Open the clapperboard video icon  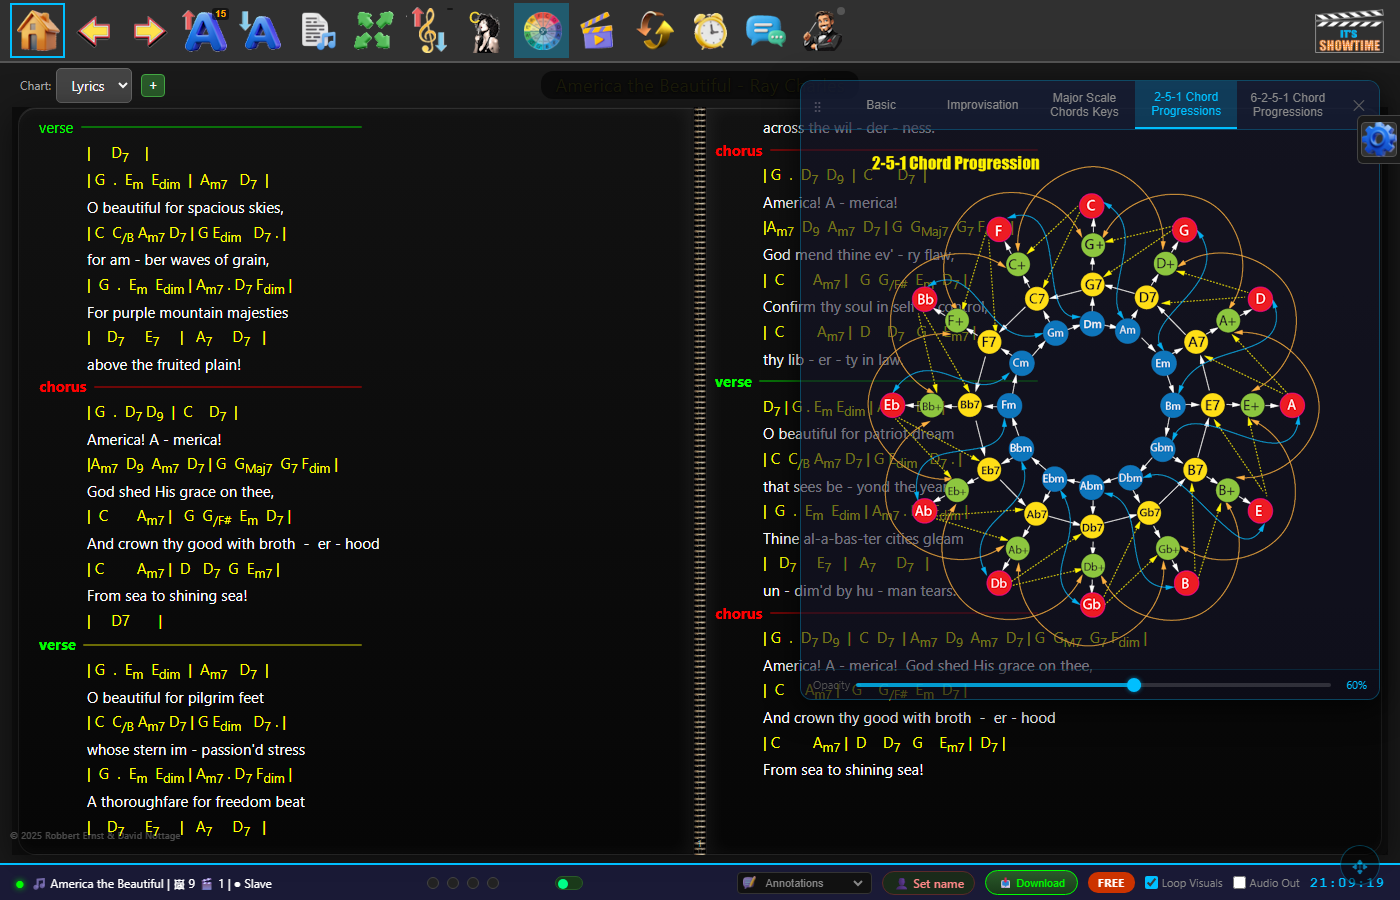(x=597, y=31)
